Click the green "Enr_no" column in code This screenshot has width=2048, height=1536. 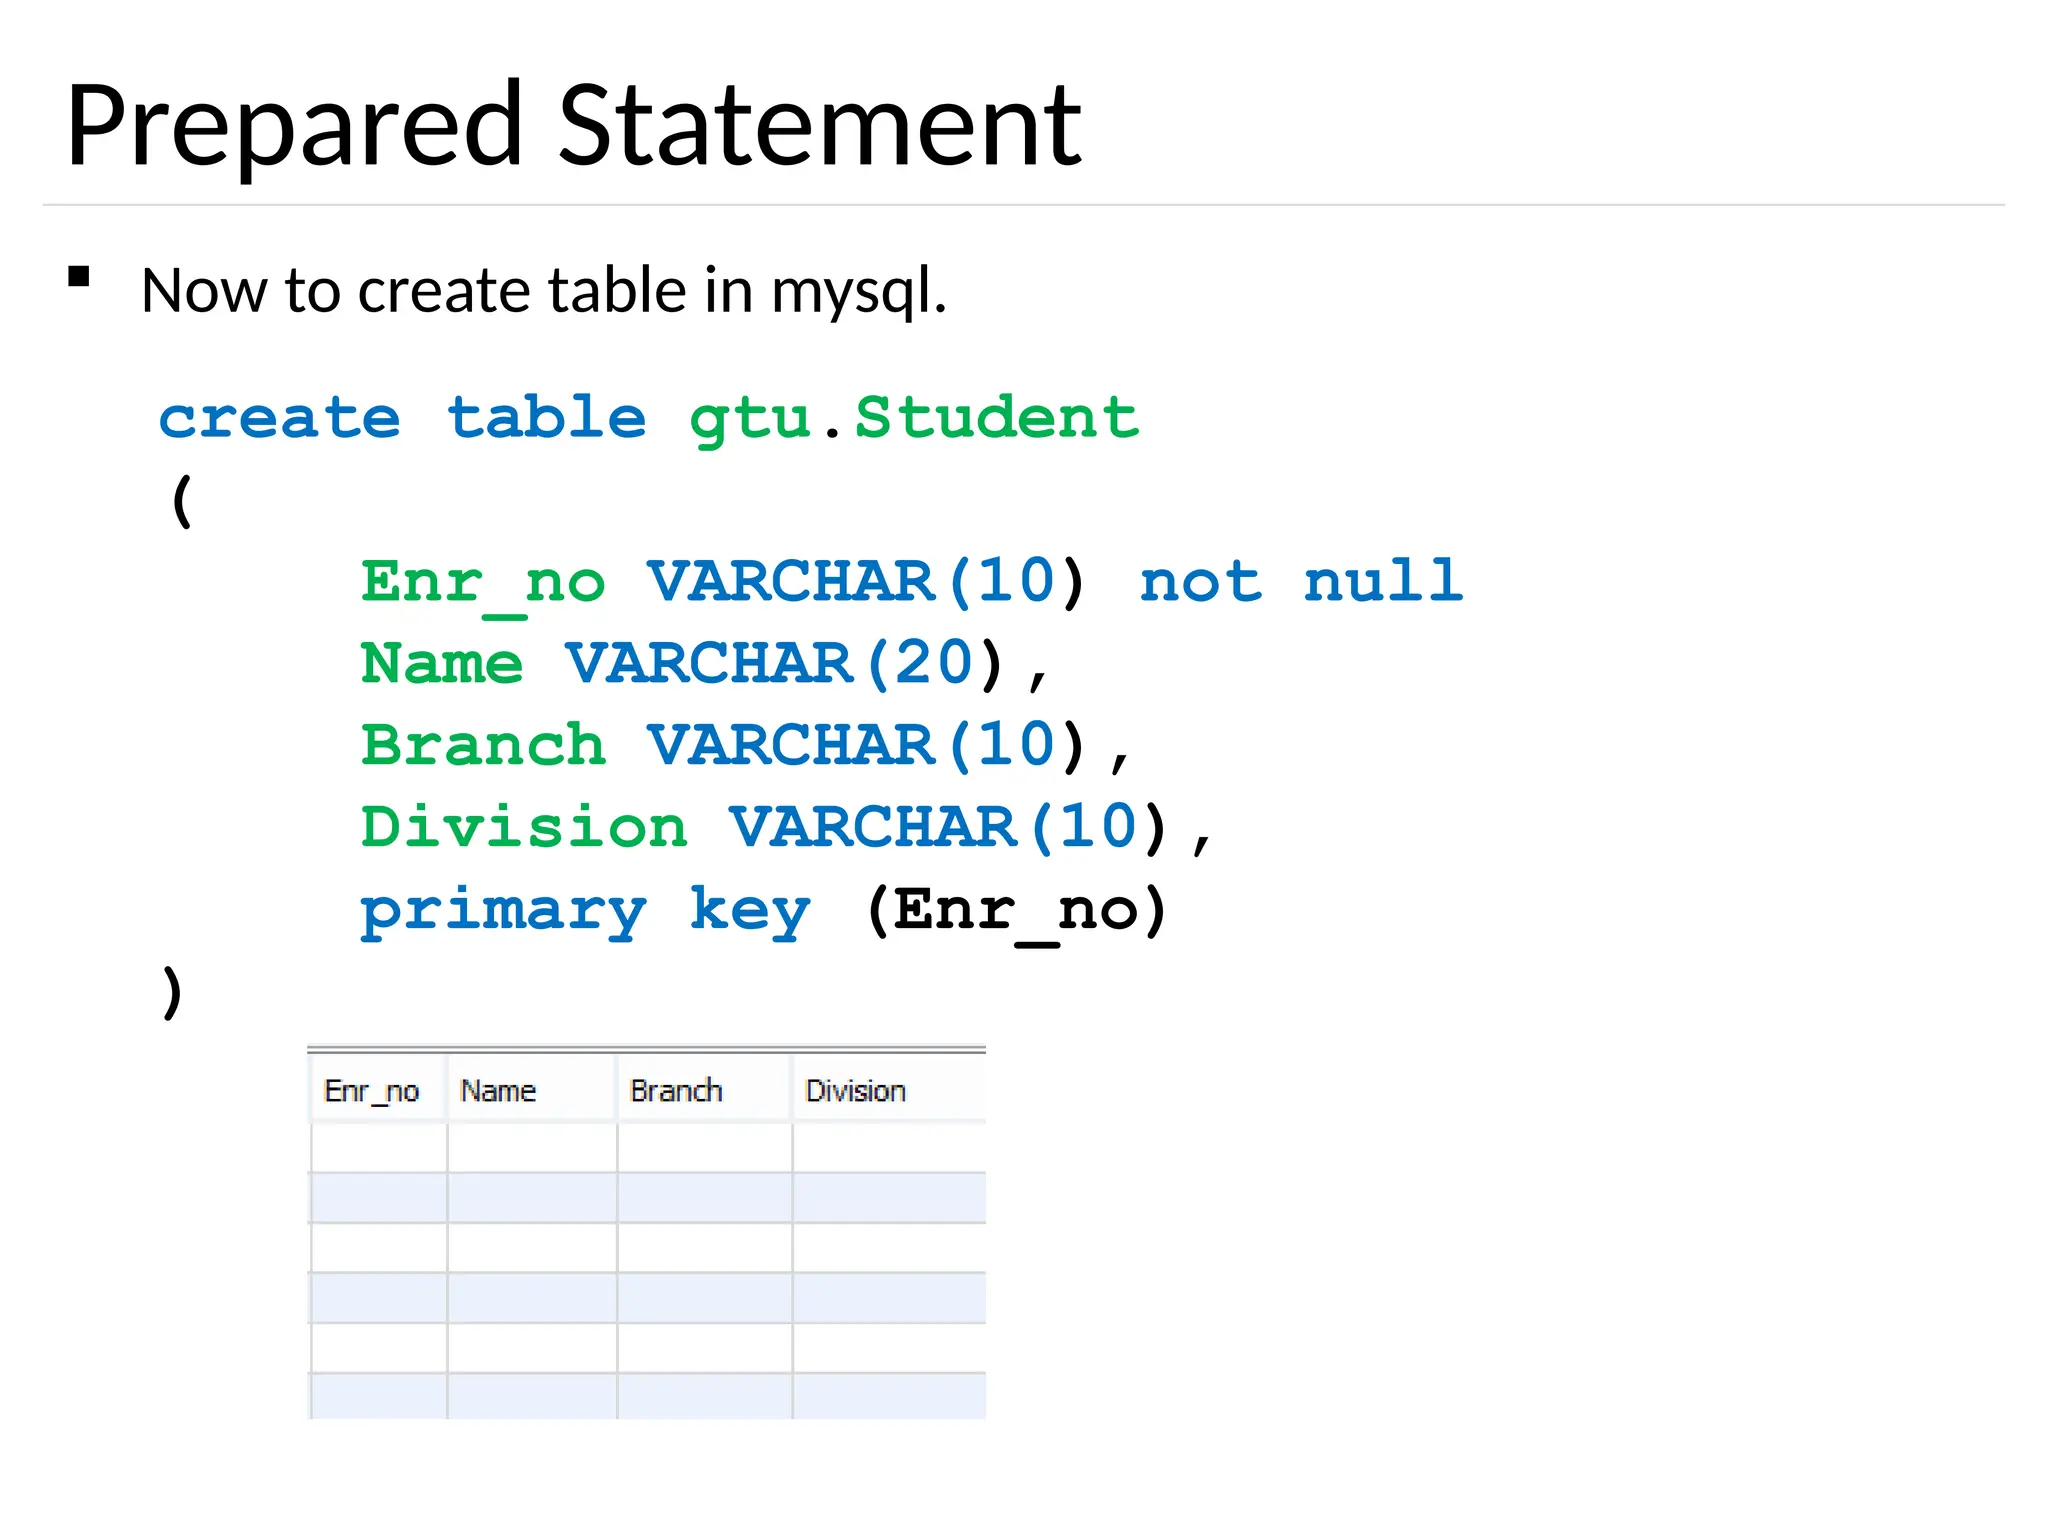(x=483, y=583)
